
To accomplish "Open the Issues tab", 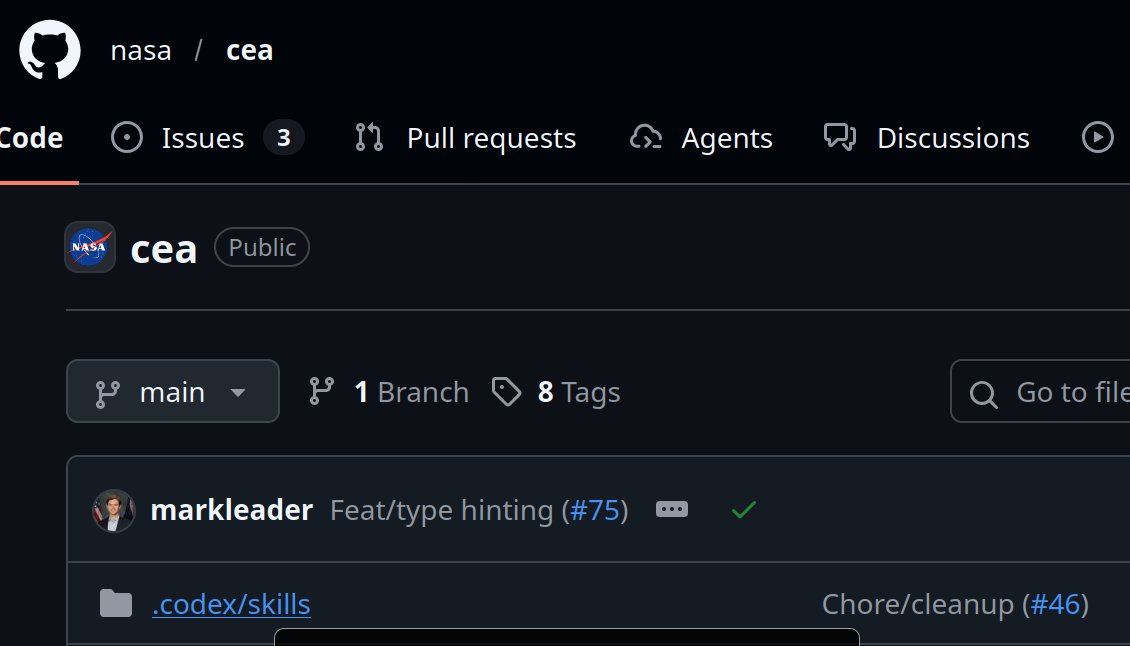I will click(x=207, y=138).
